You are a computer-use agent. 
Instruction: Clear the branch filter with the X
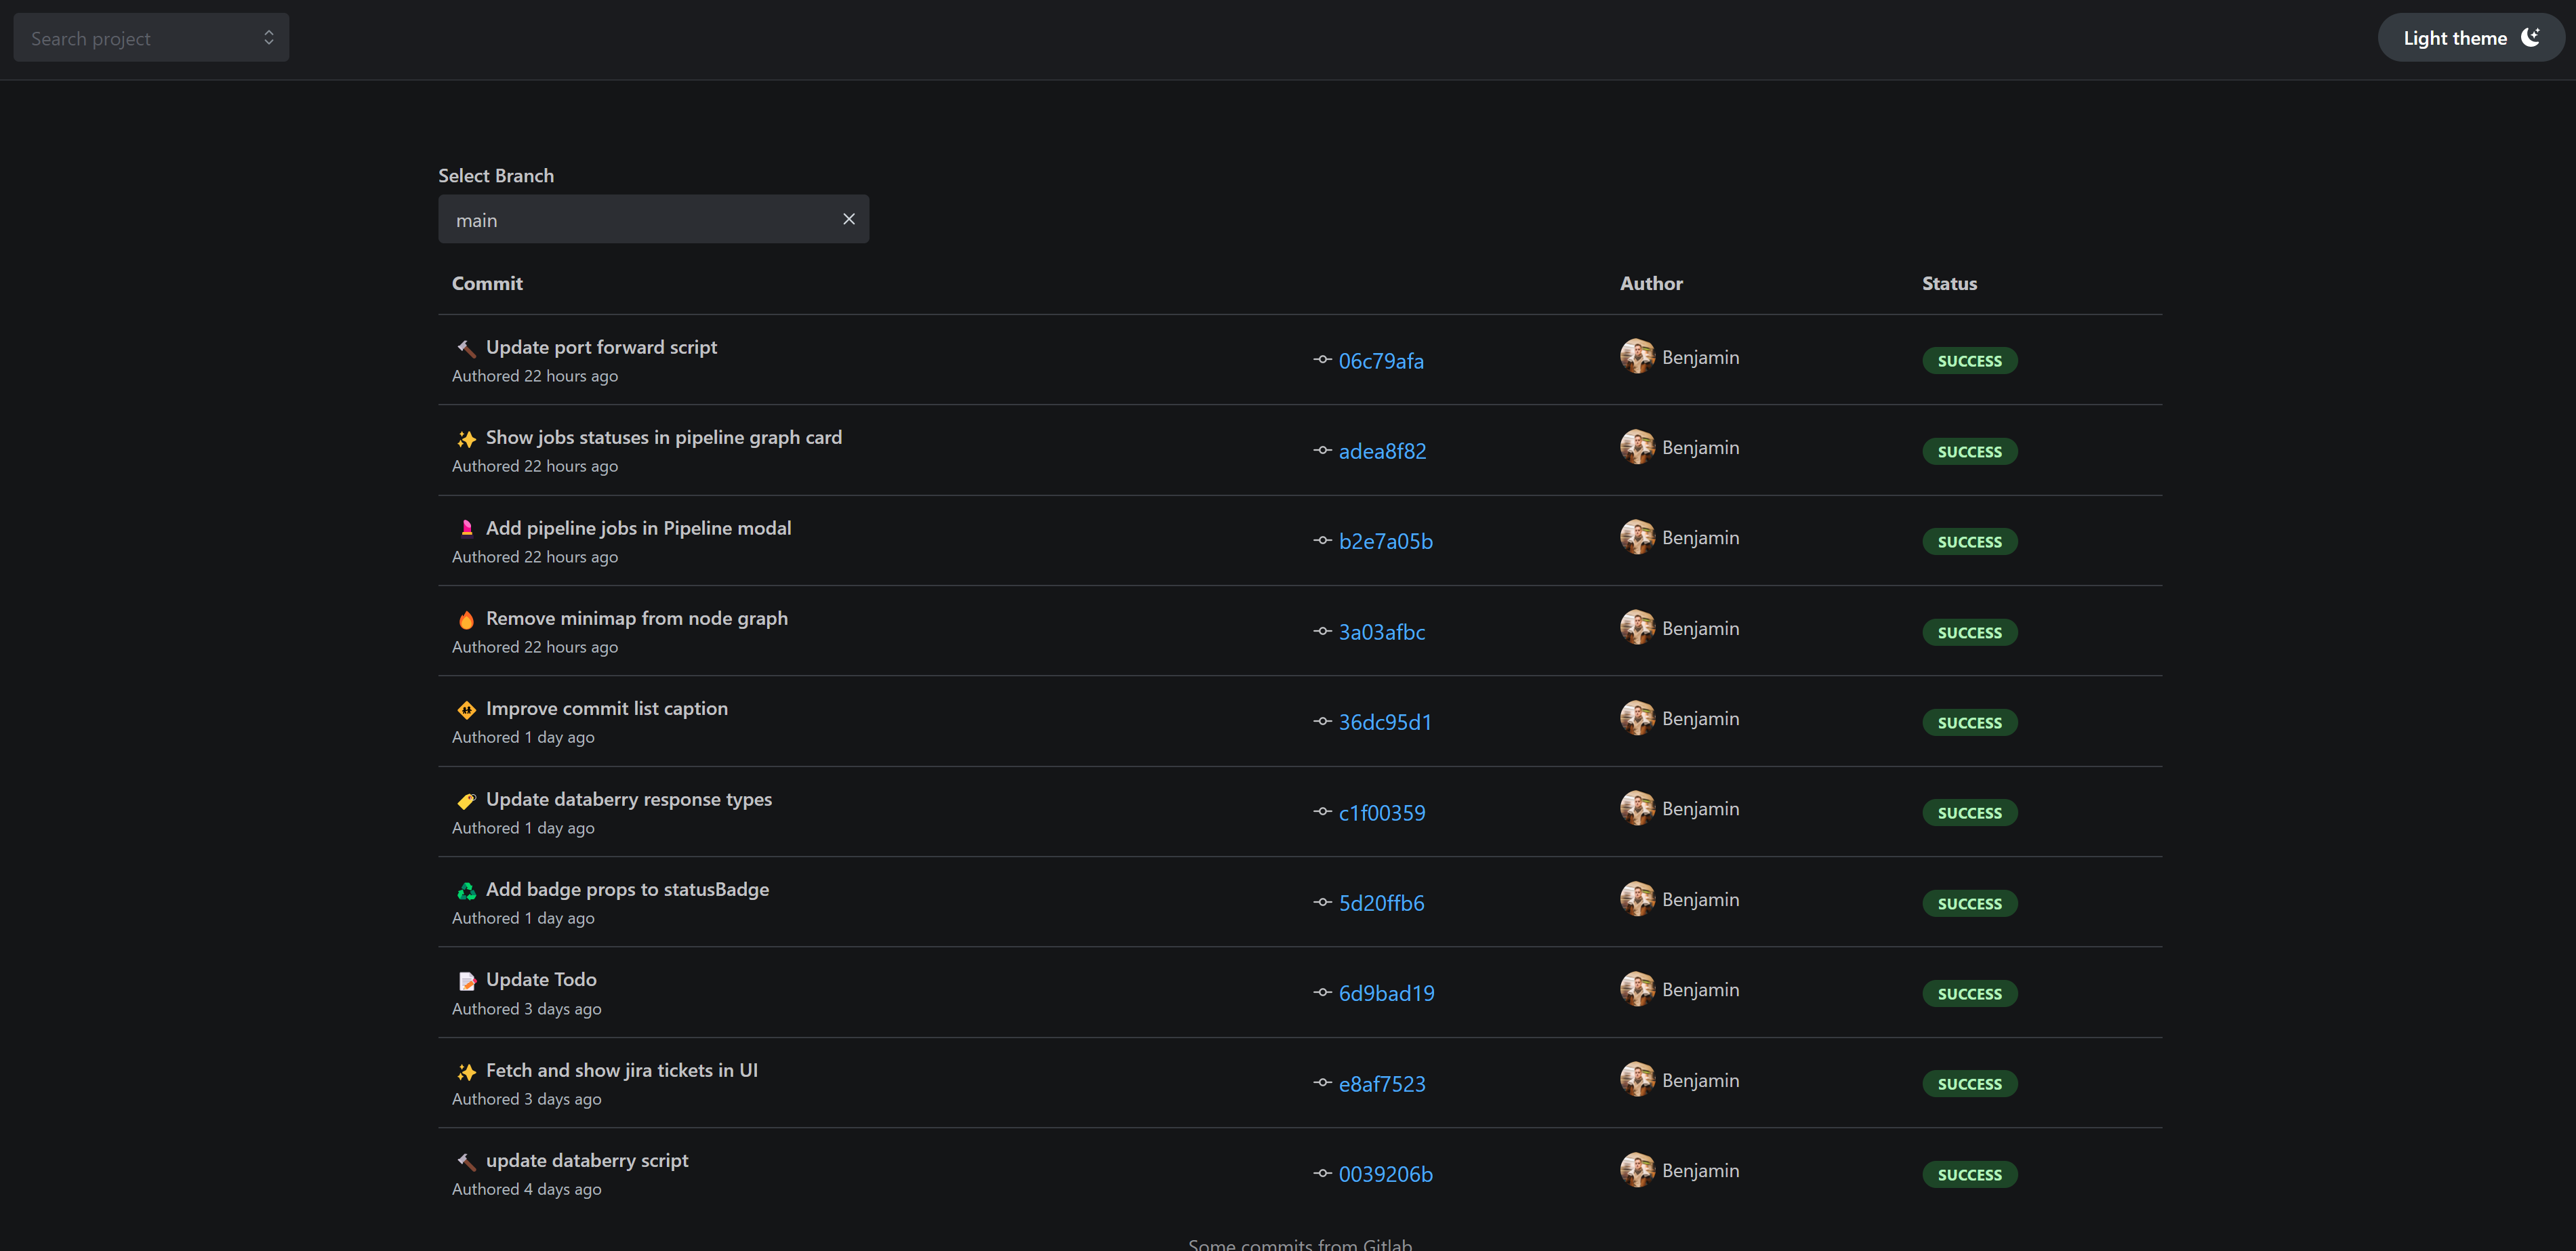pyautogui.click(x=849, y=219)
